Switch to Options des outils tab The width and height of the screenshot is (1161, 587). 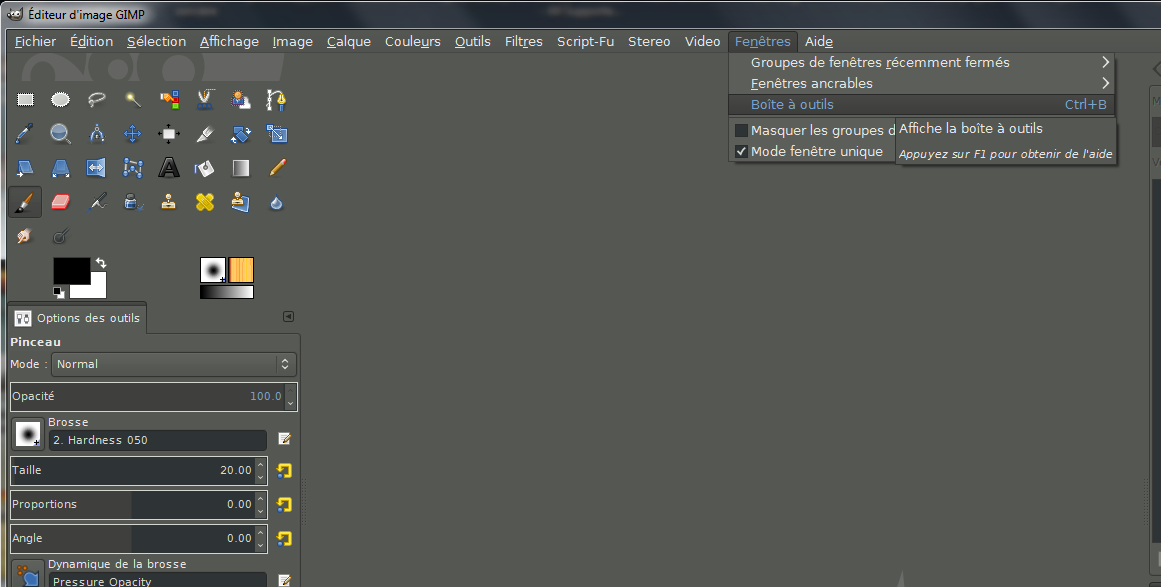pos(77,318)
